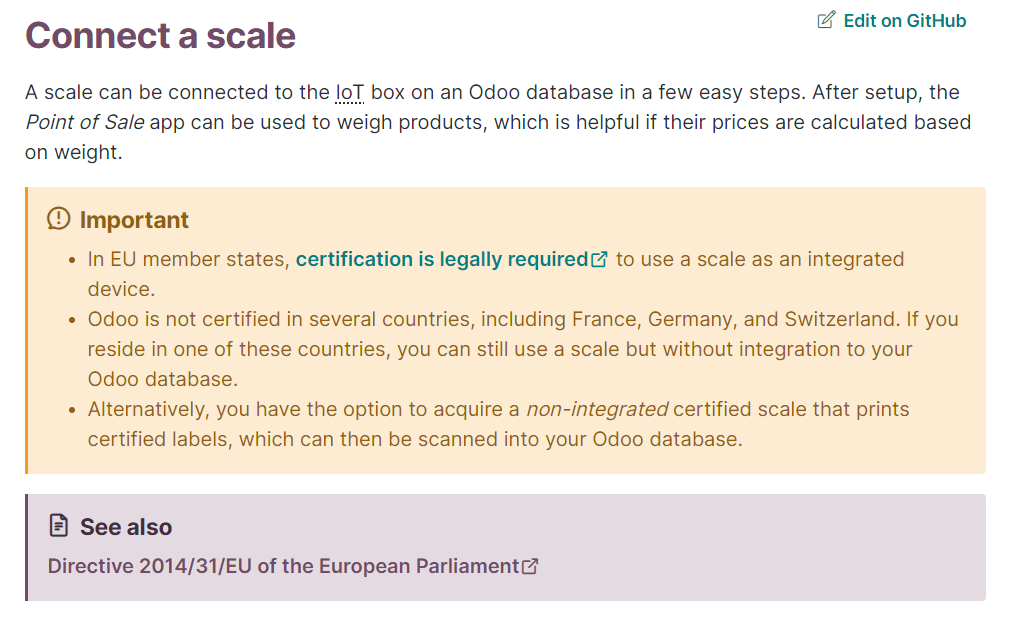Click the exclamation icon beside Important
Image resolution: width=1010 pixels, height=628 pixels.
click(x=59, y=218)
